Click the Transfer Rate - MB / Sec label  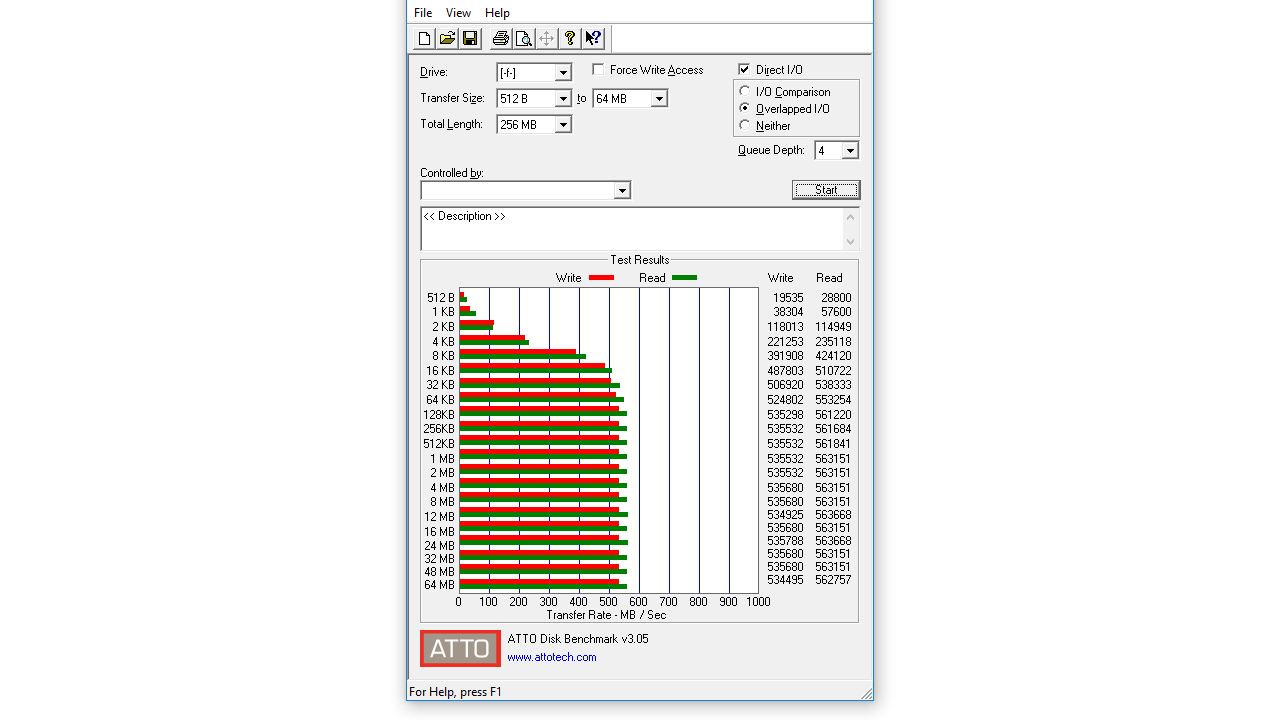606,615
